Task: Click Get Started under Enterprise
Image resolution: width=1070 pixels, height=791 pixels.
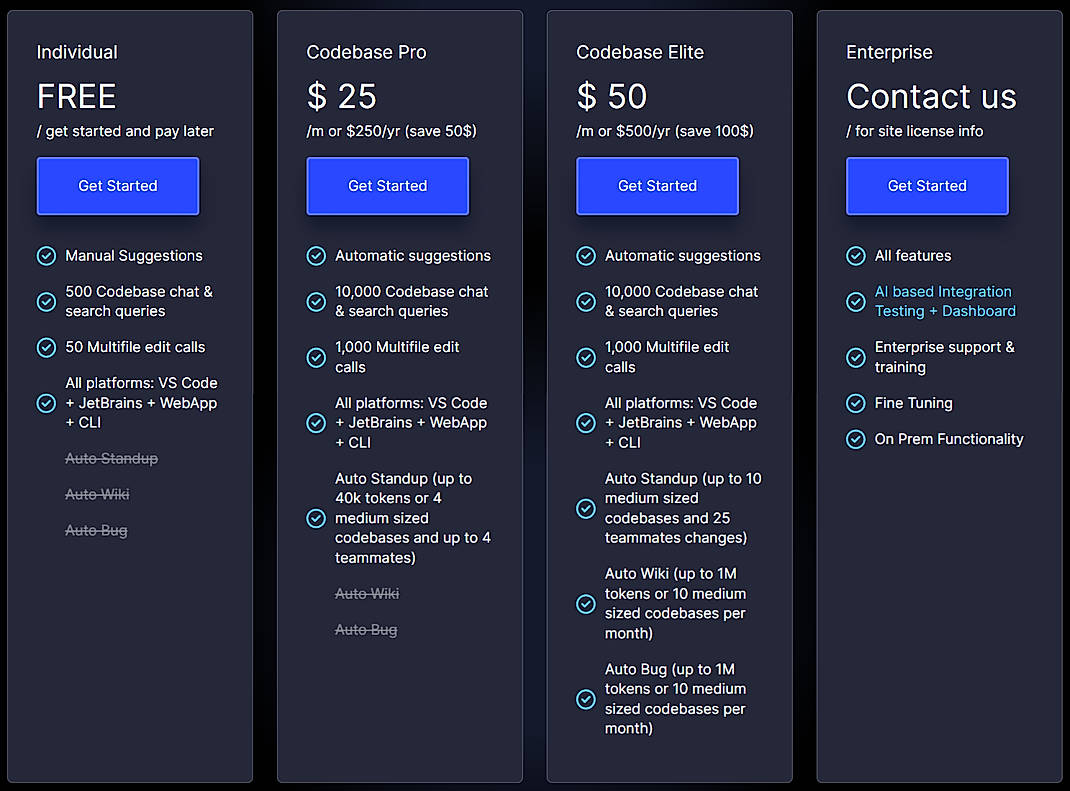Action: pyautogui.click(x=927, y=186)
